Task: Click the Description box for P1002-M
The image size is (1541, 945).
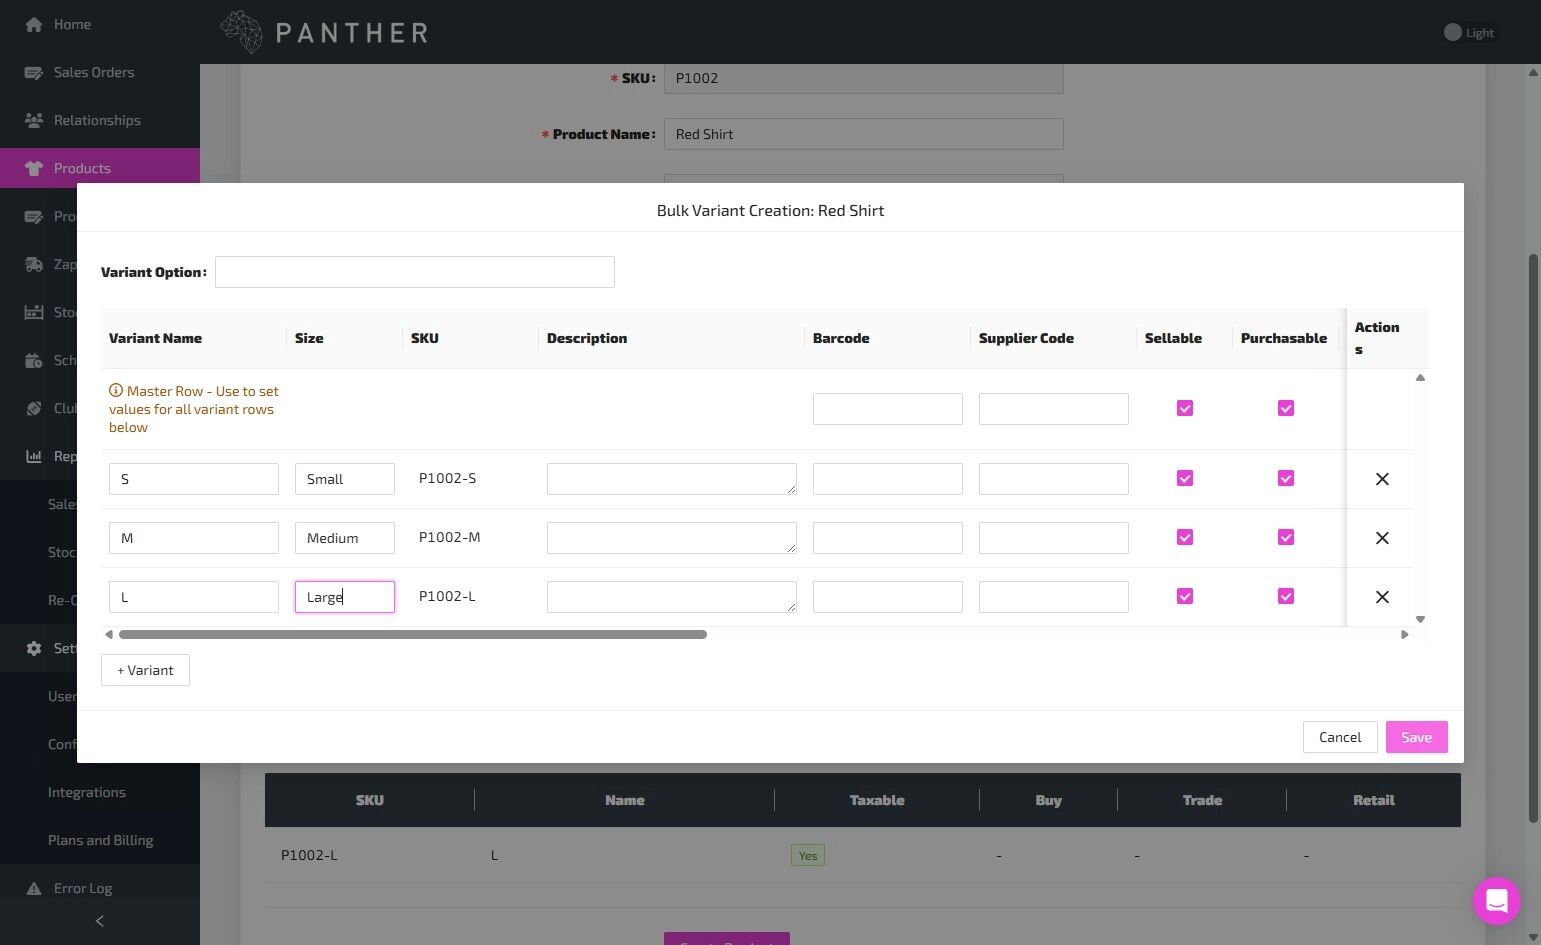Action: 672,538
